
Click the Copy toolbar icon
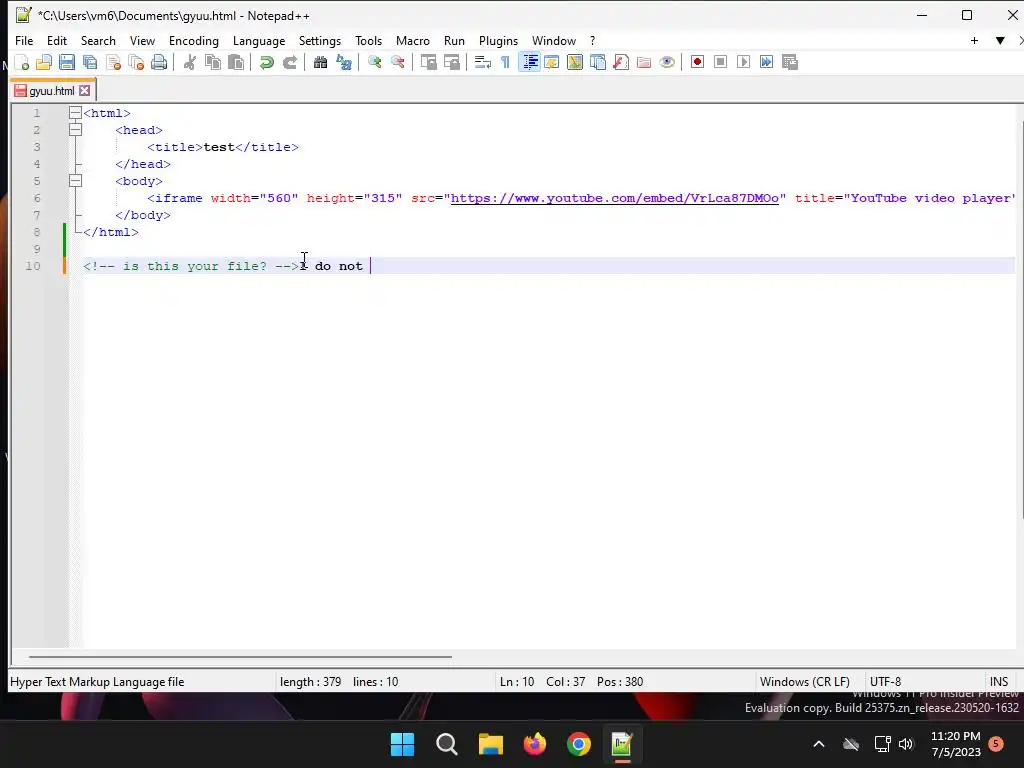pyautogui.click(x=212, y=62)
